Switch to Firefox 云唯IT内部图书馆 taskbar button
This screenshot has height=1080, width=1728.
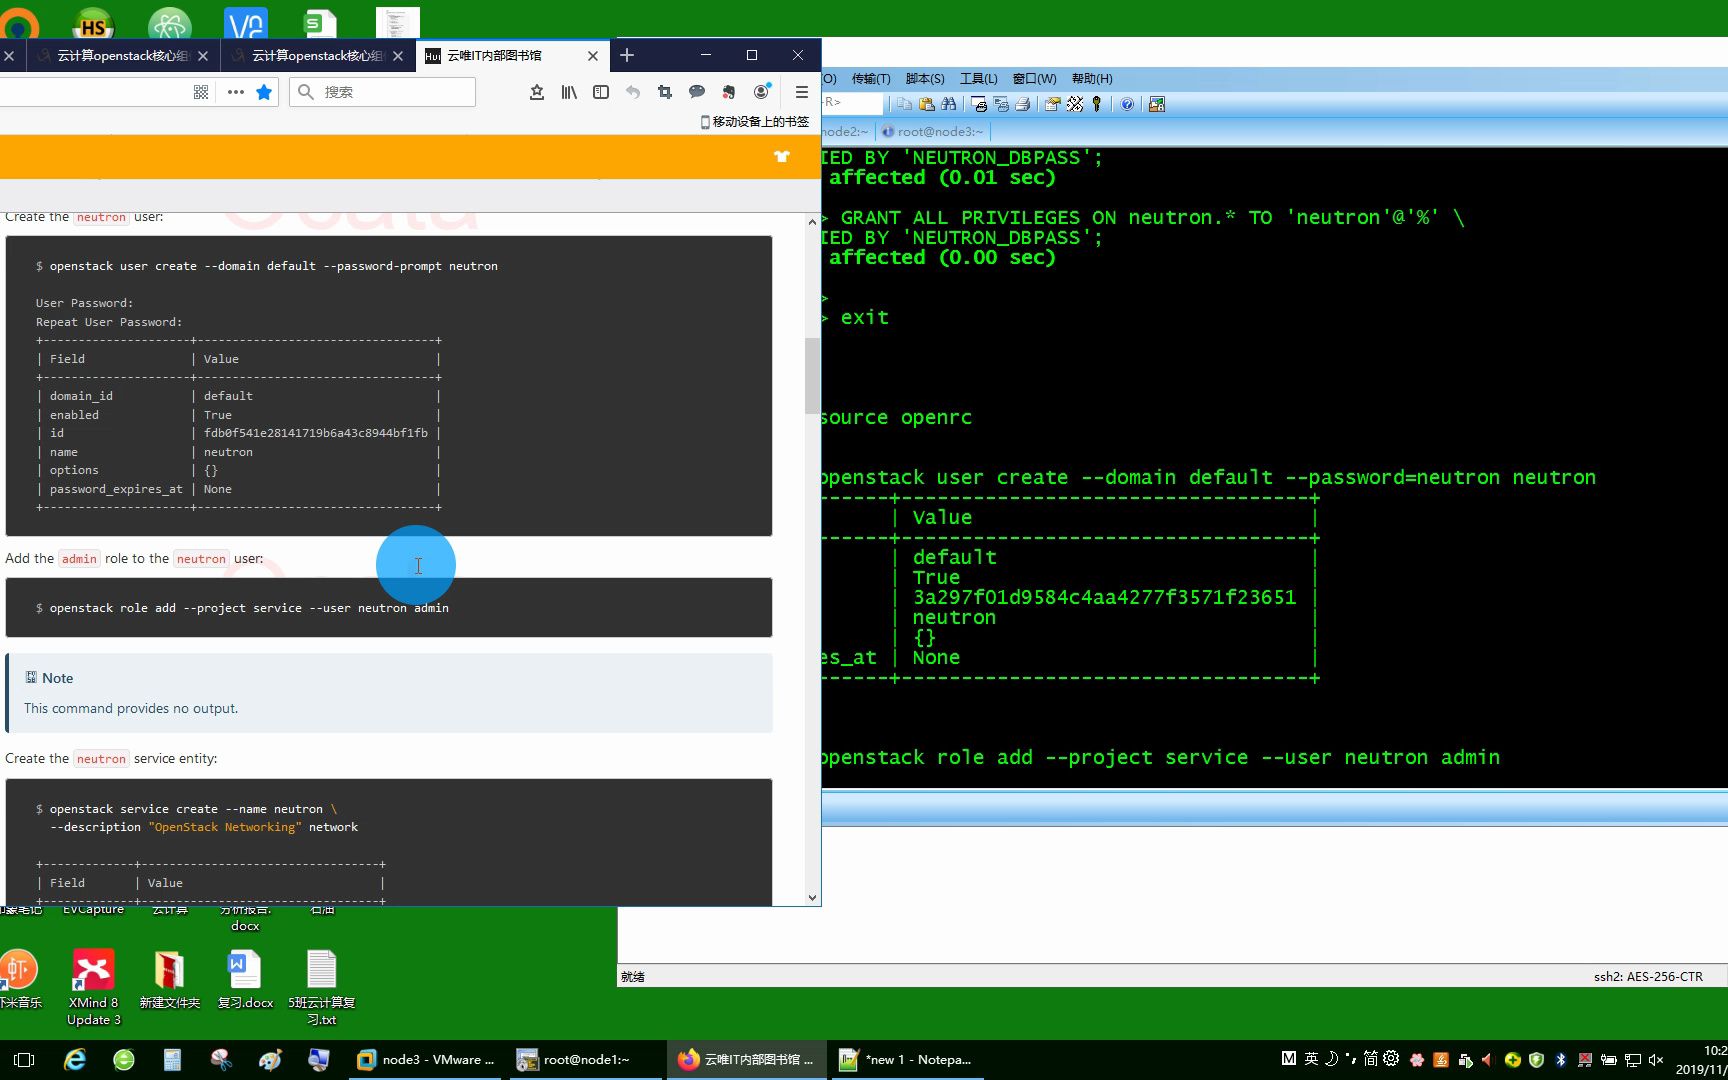746,1060
